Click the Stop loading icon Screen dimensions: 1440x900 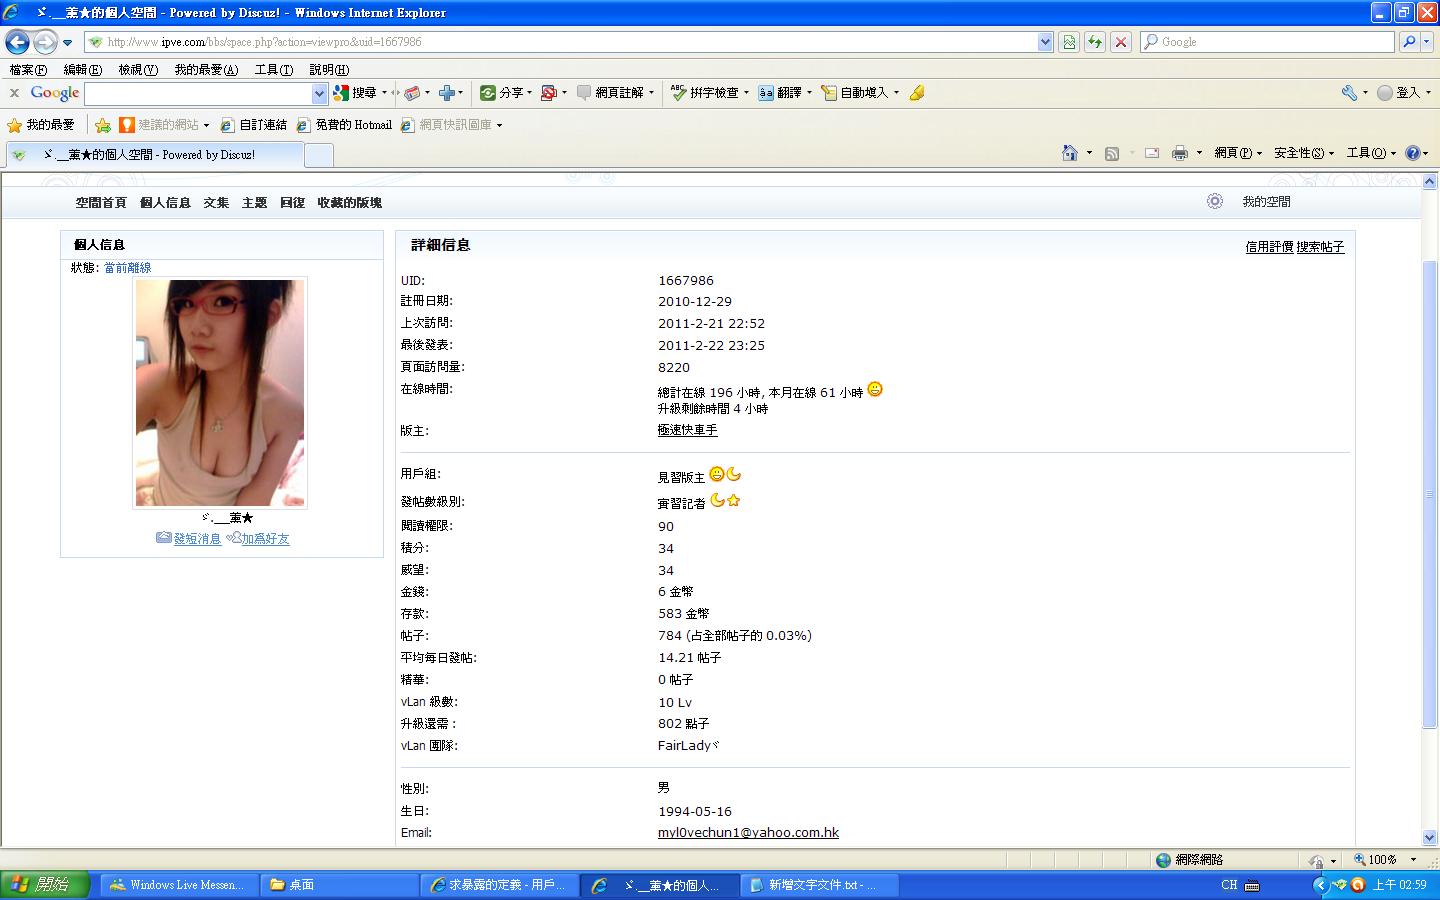tap(1121, 42)
